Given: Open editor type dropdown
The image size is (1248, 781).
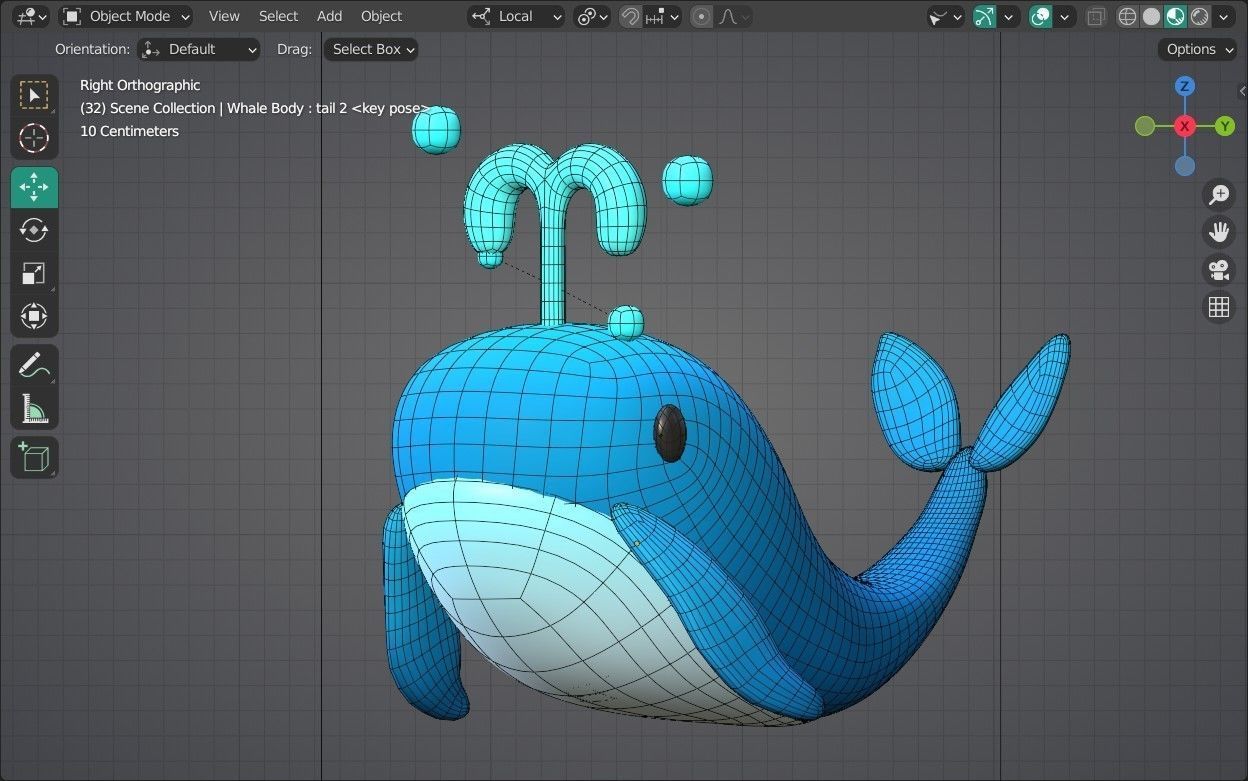Looking at the screenshot, I should coord(31,16).
